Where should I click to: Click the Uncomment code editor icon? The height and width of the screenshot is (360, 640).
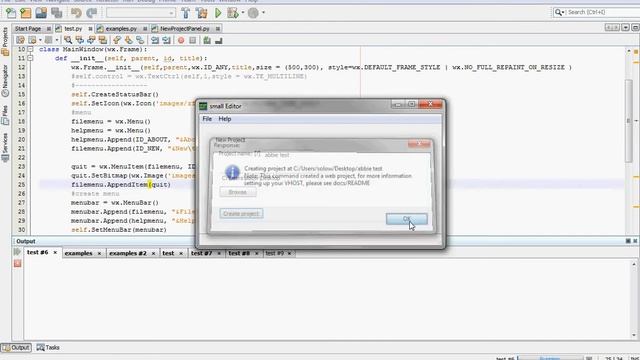point(218,40)
